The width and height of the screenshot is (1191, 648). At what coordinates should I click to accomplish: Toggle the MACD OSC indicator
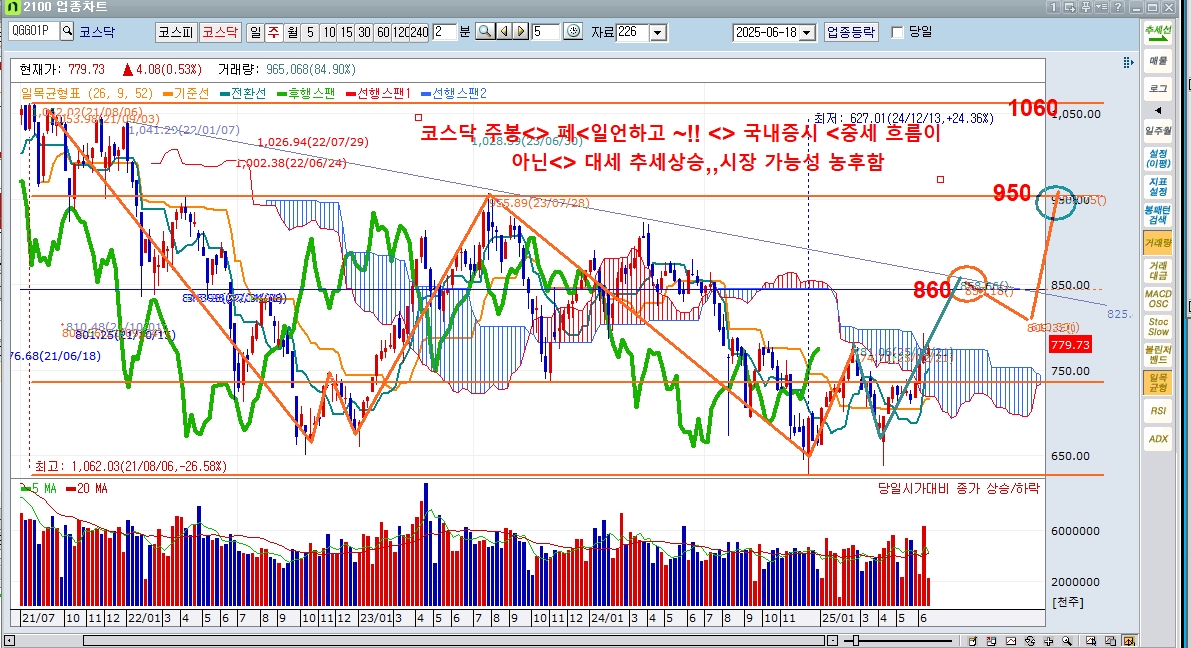pyautogui.click(x=1158, y=299)
